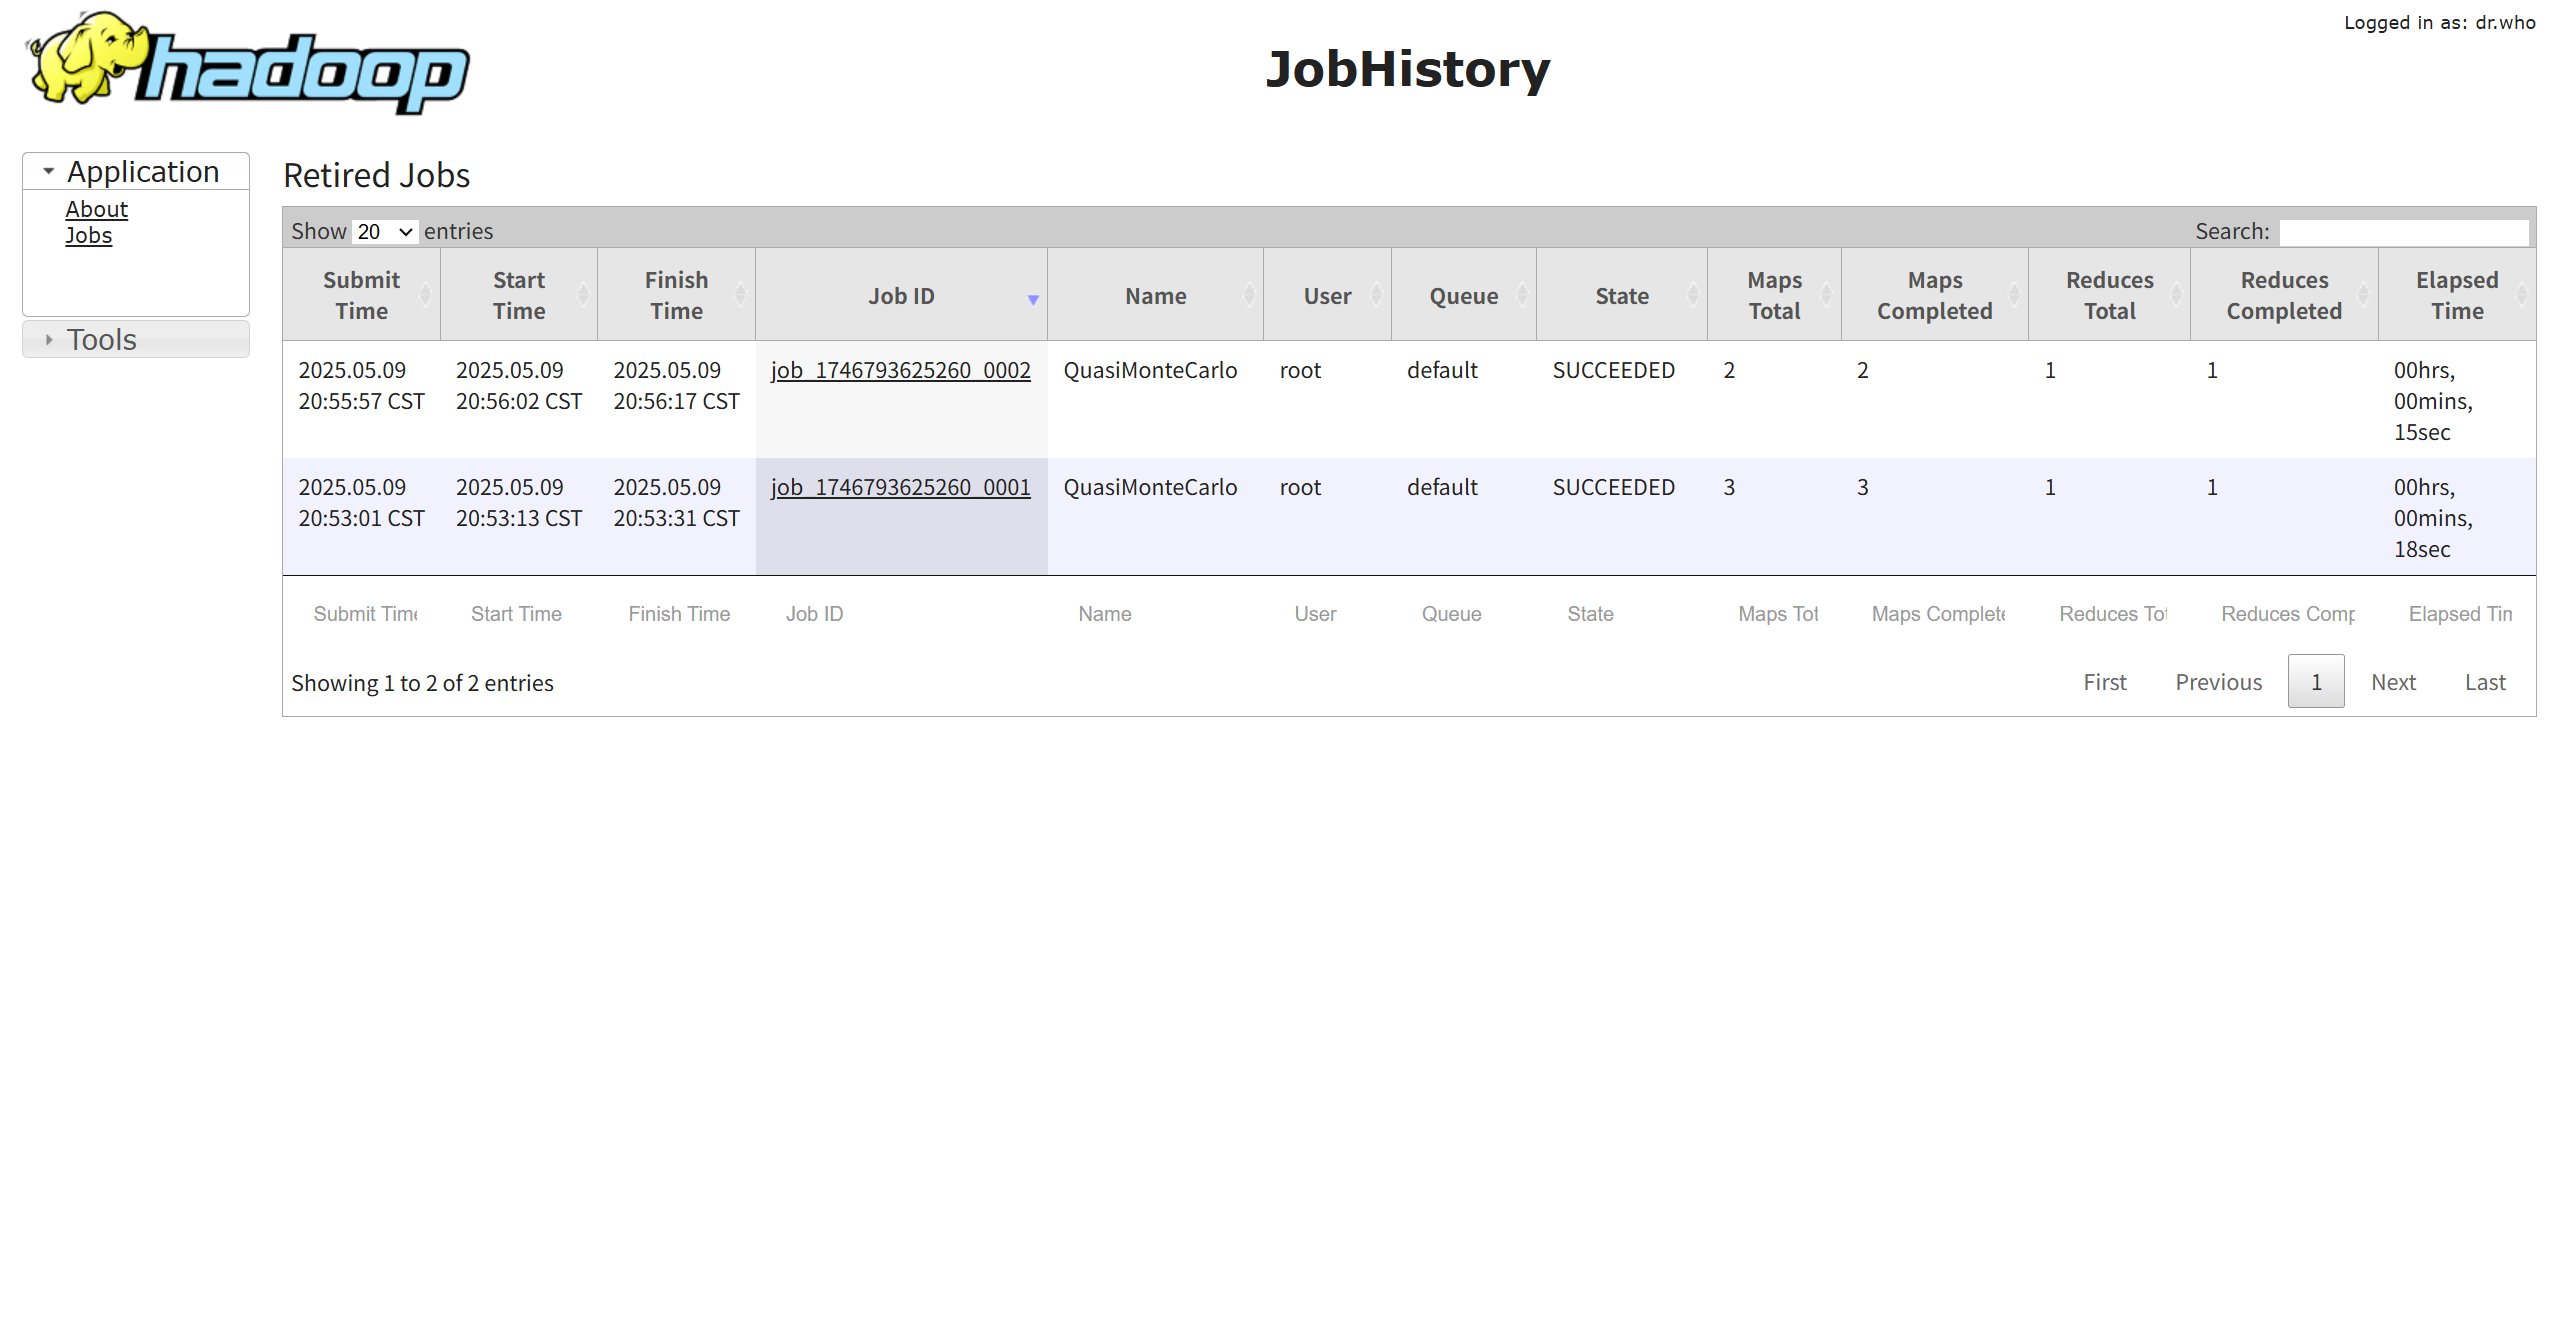
Task: Sort by Reduces Completed column arrows
Action: click(2363, 295)
